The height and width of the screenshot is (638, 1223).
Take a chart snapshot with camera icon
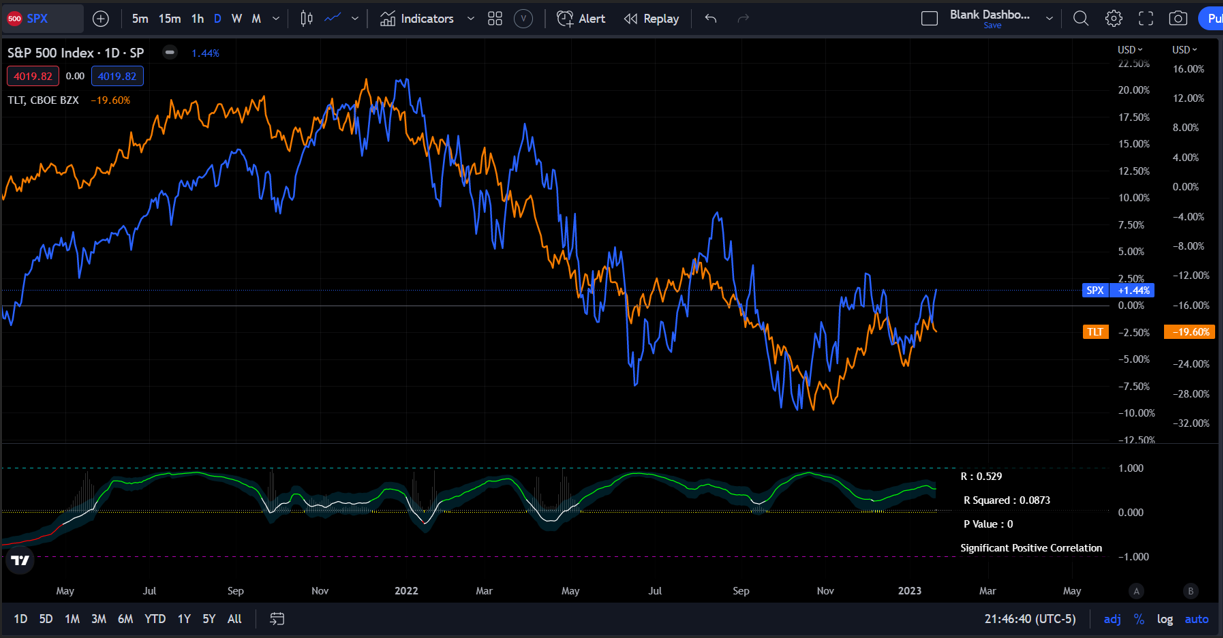click(x=1179, y=18)
